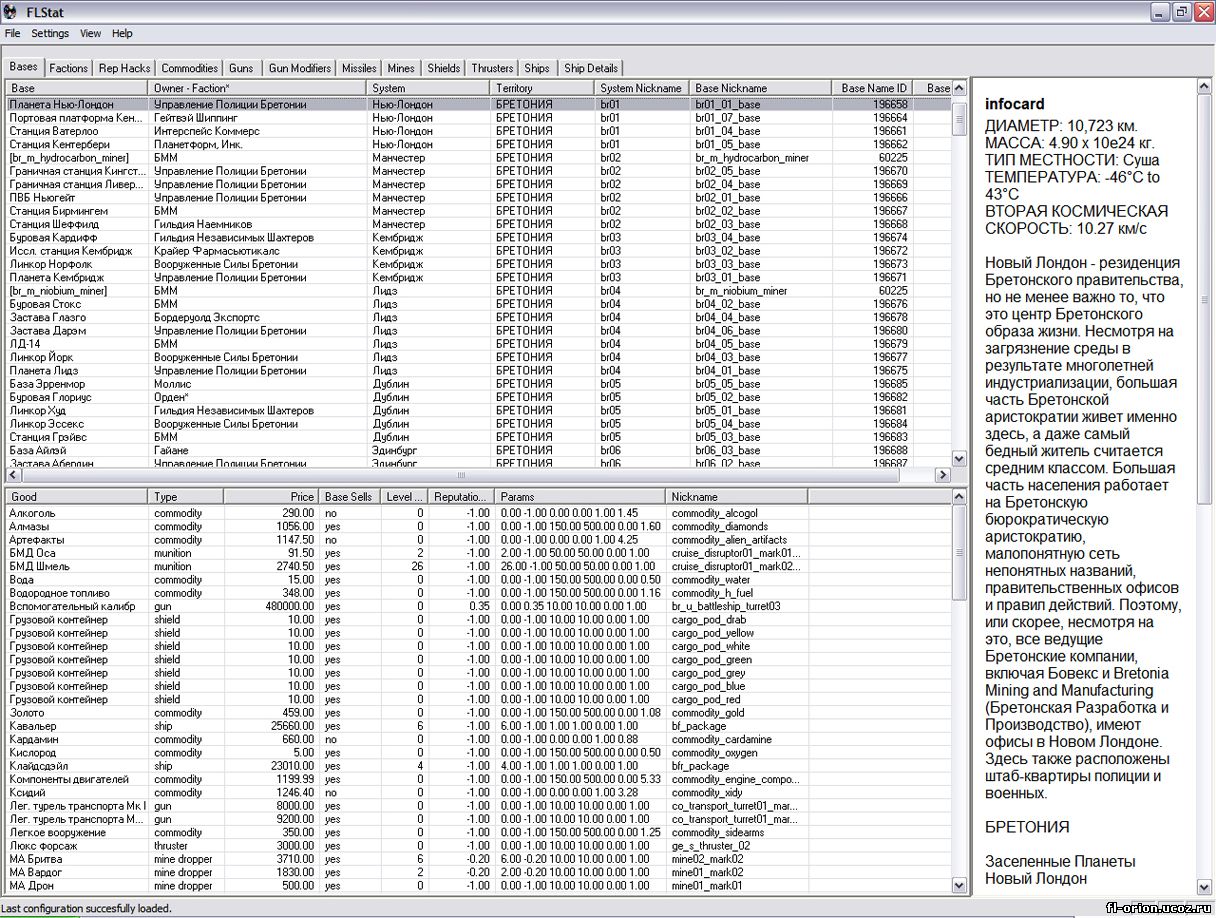Select base row Буровая Глориус
The width and height of the screenshot is (1216, 918).
pyautogui.click(x=478, y=397)
